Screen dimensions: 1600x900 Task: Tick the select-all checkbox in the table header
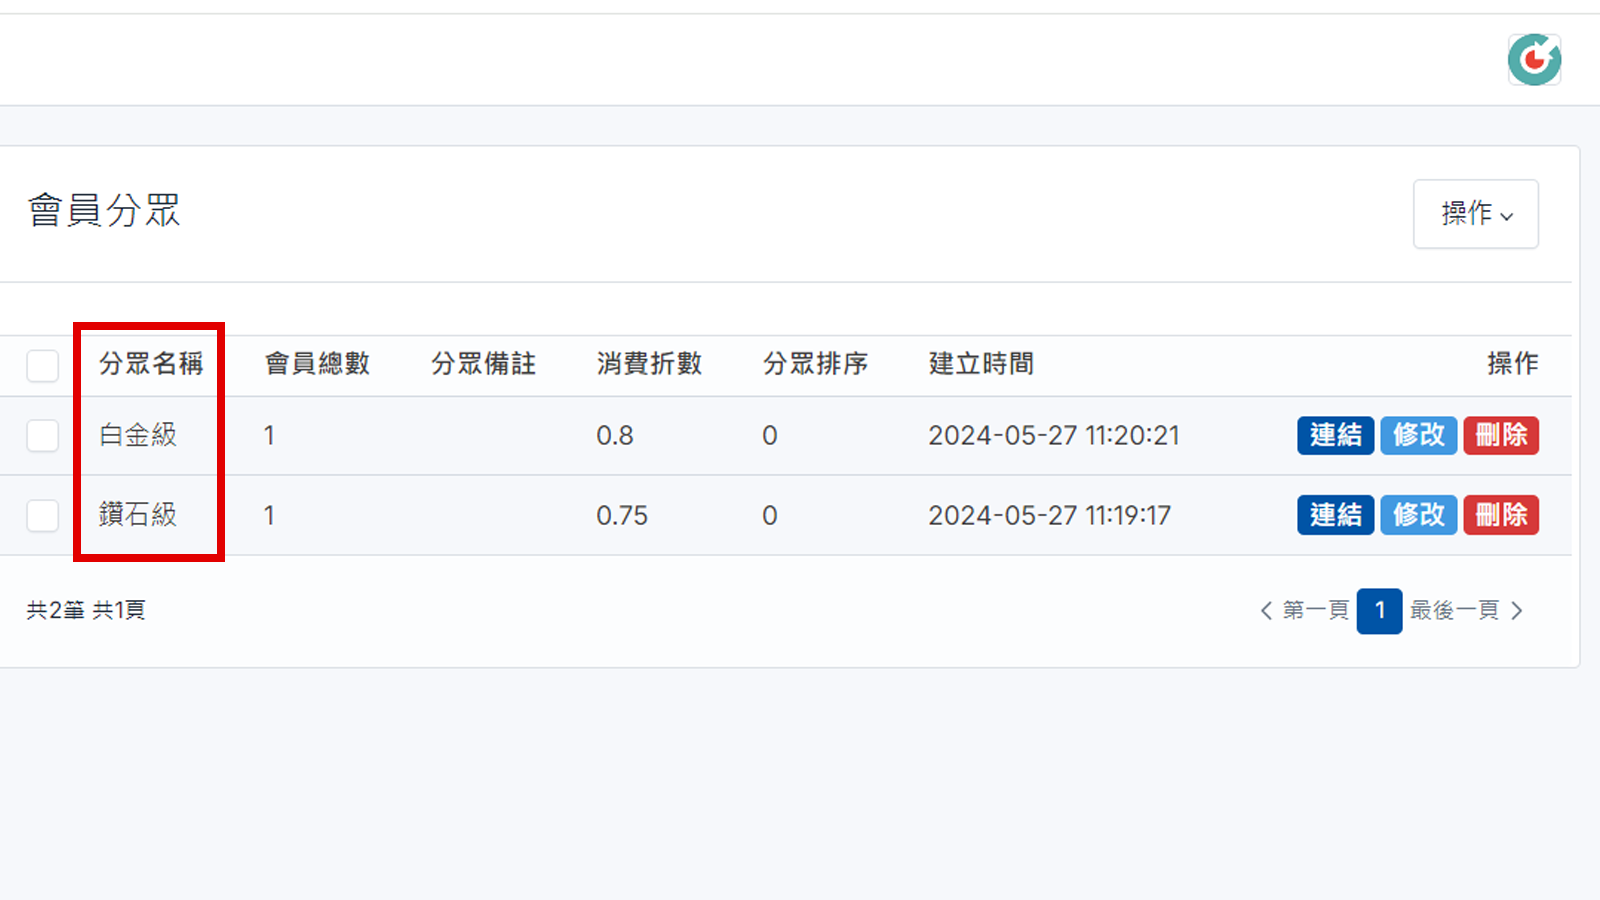click(x=43, y=366)
